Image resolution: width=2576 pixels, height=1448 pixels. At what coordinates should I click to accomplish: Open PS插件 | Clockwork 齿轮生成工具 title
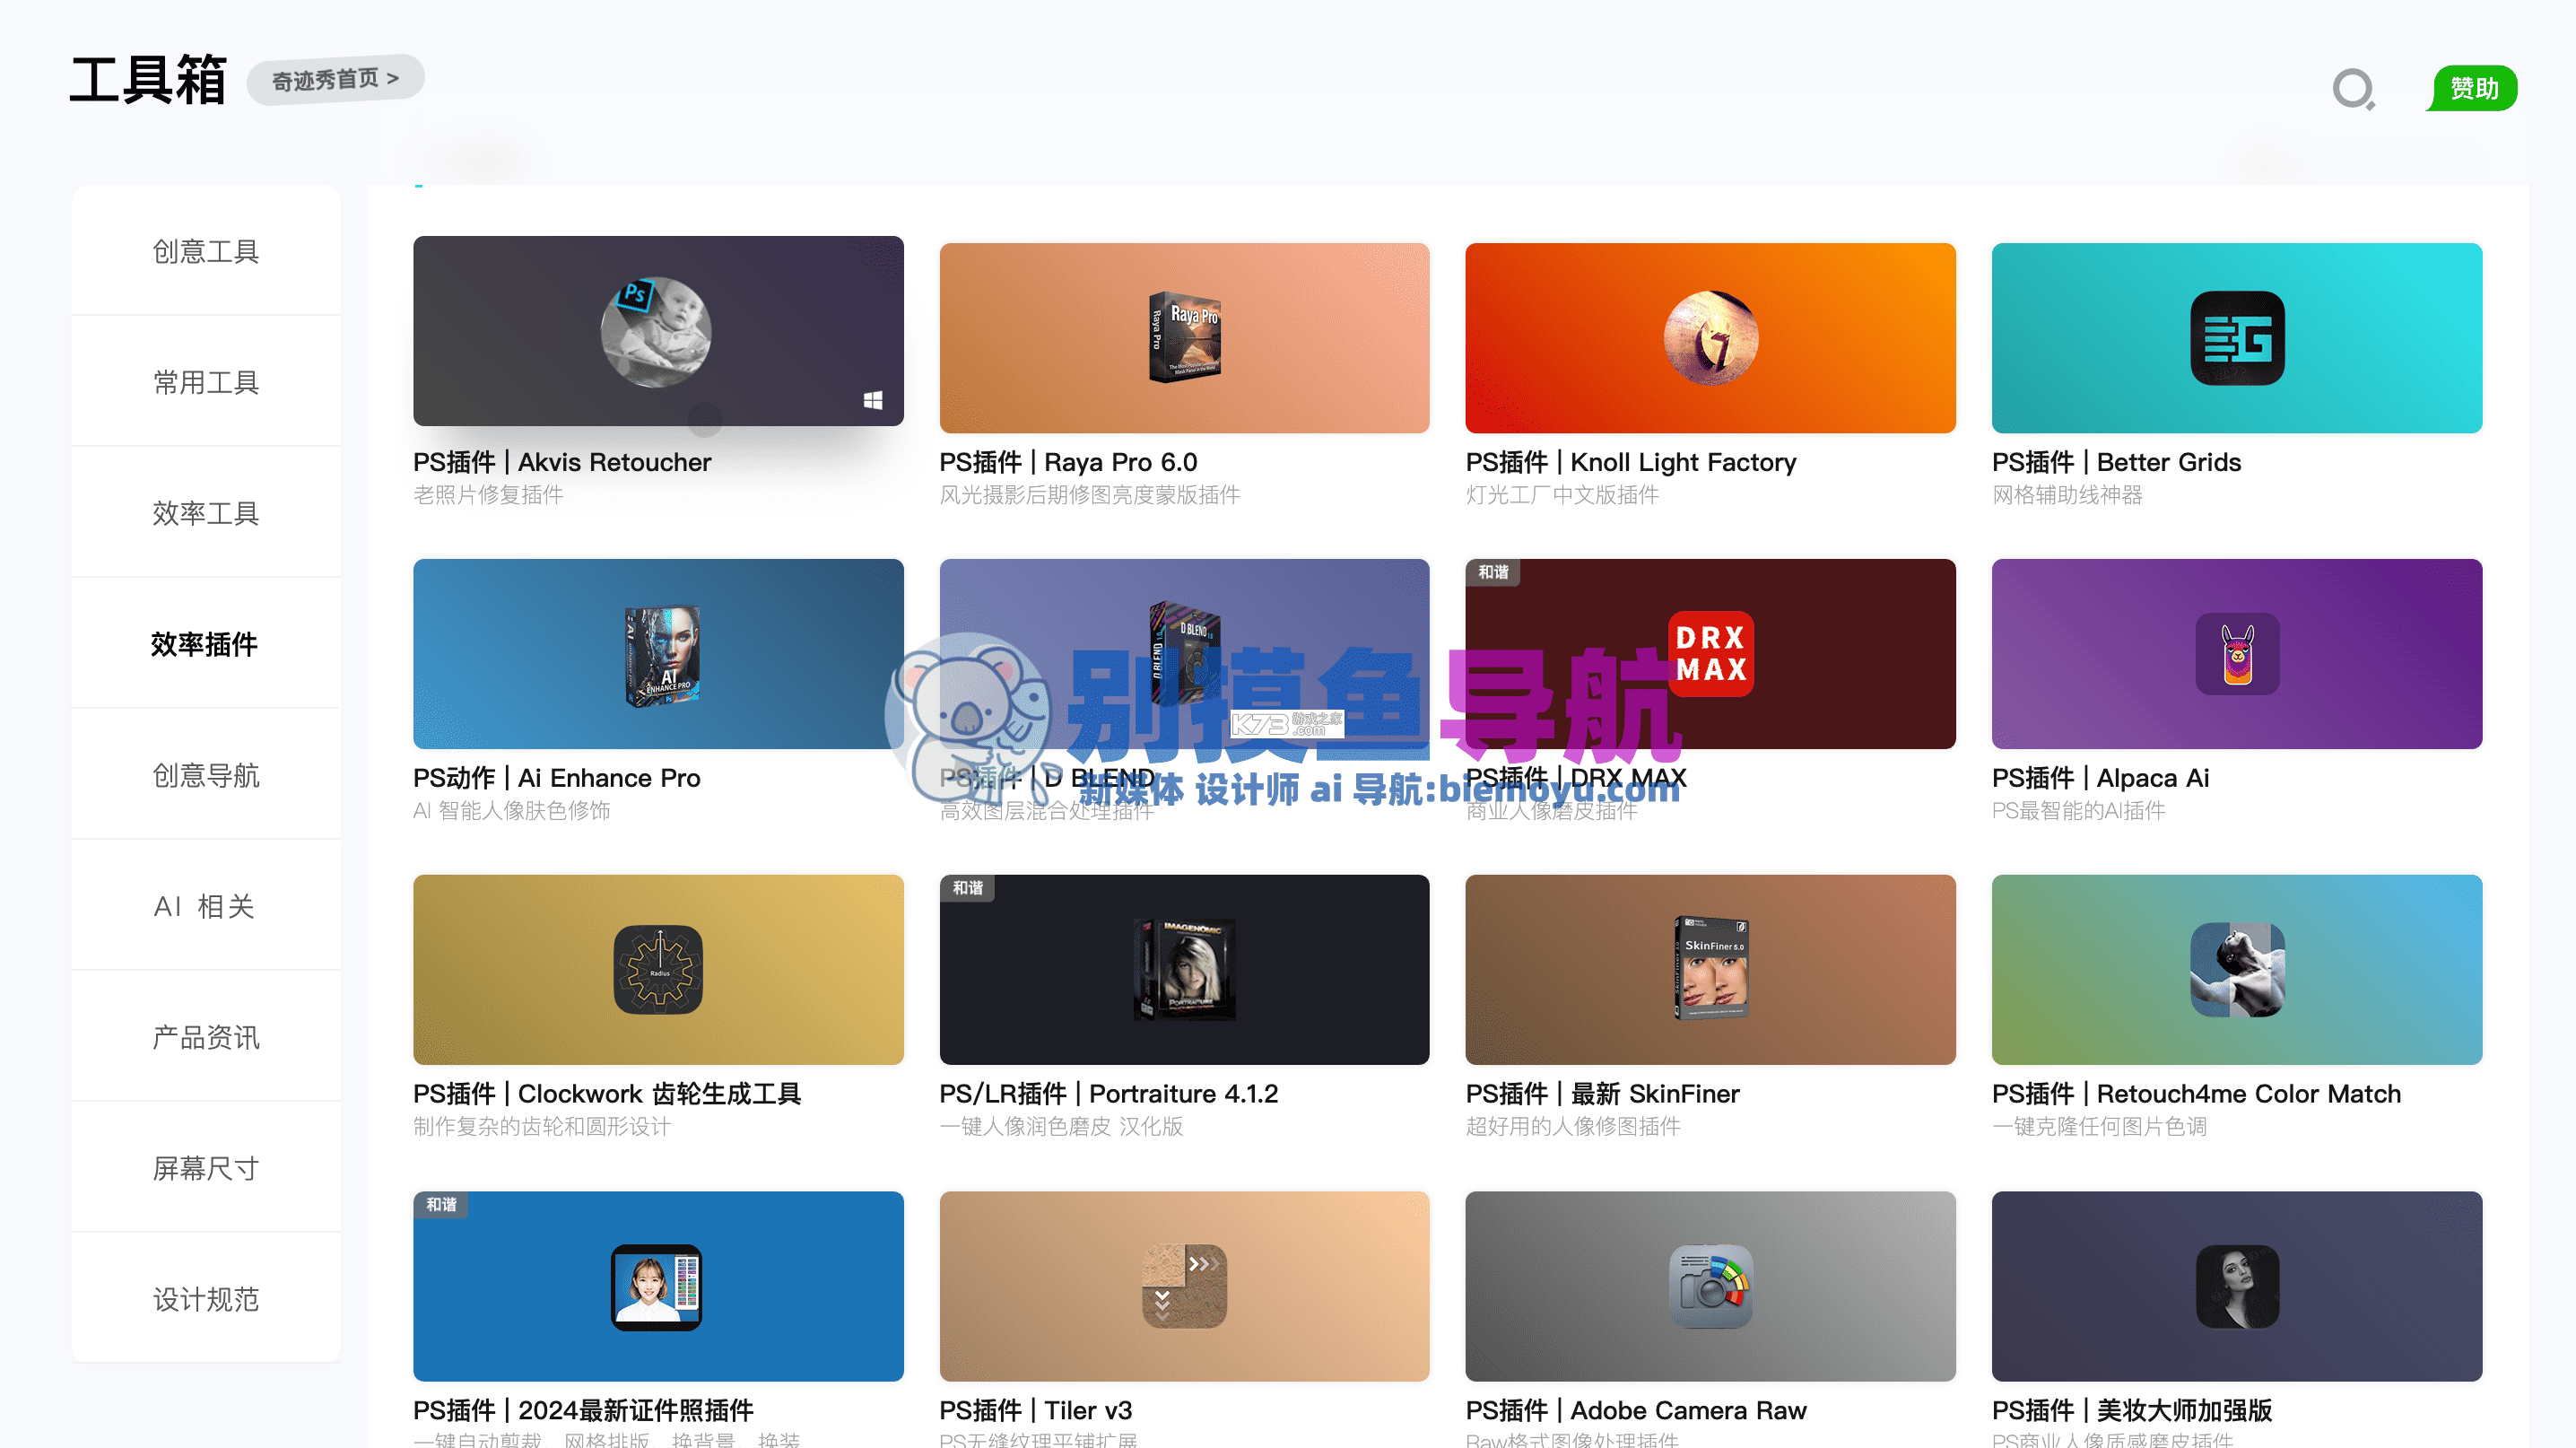pos(607,1094)
